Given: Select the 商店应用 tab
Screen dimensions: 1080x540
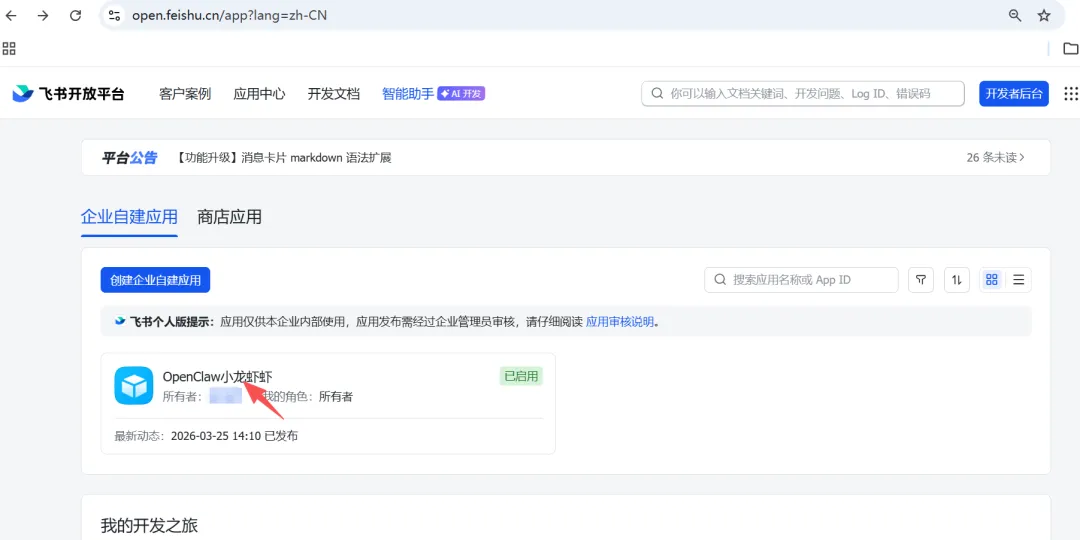Looking at the screenshot, I should pyautogui.click(x=229, y=217).
